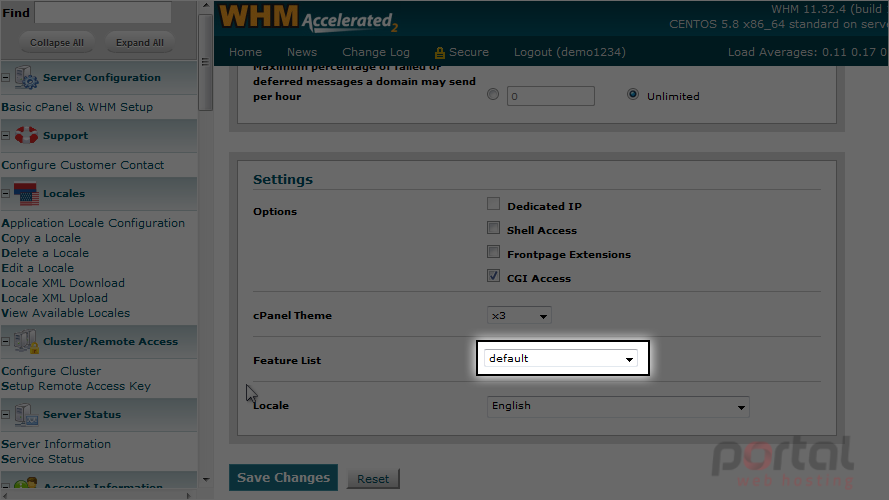
Task: Open Application Locale Configuration link
Action: (x=93, y=223)
